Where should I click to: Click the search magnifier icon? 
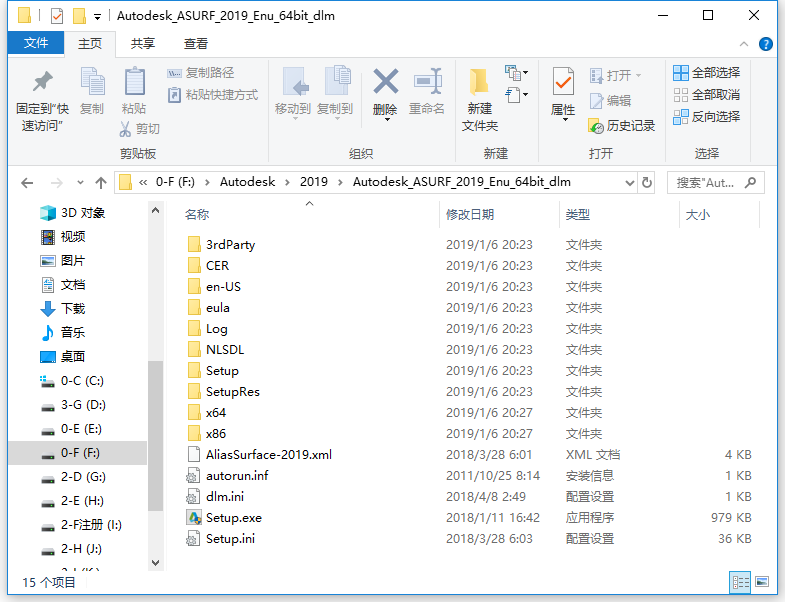[x=750, y=182]
